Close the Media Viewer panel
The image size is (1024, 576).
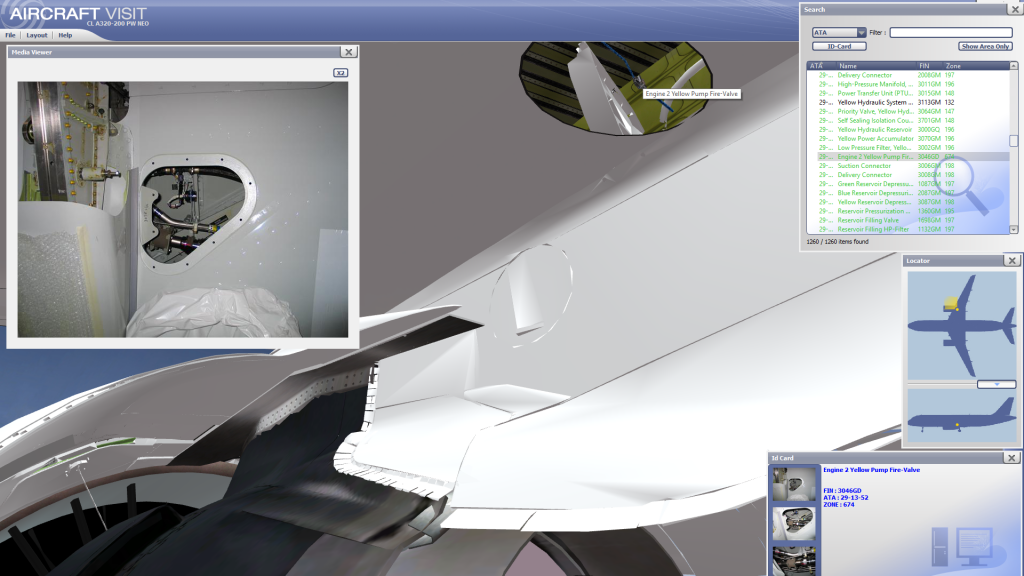[348, 52]
